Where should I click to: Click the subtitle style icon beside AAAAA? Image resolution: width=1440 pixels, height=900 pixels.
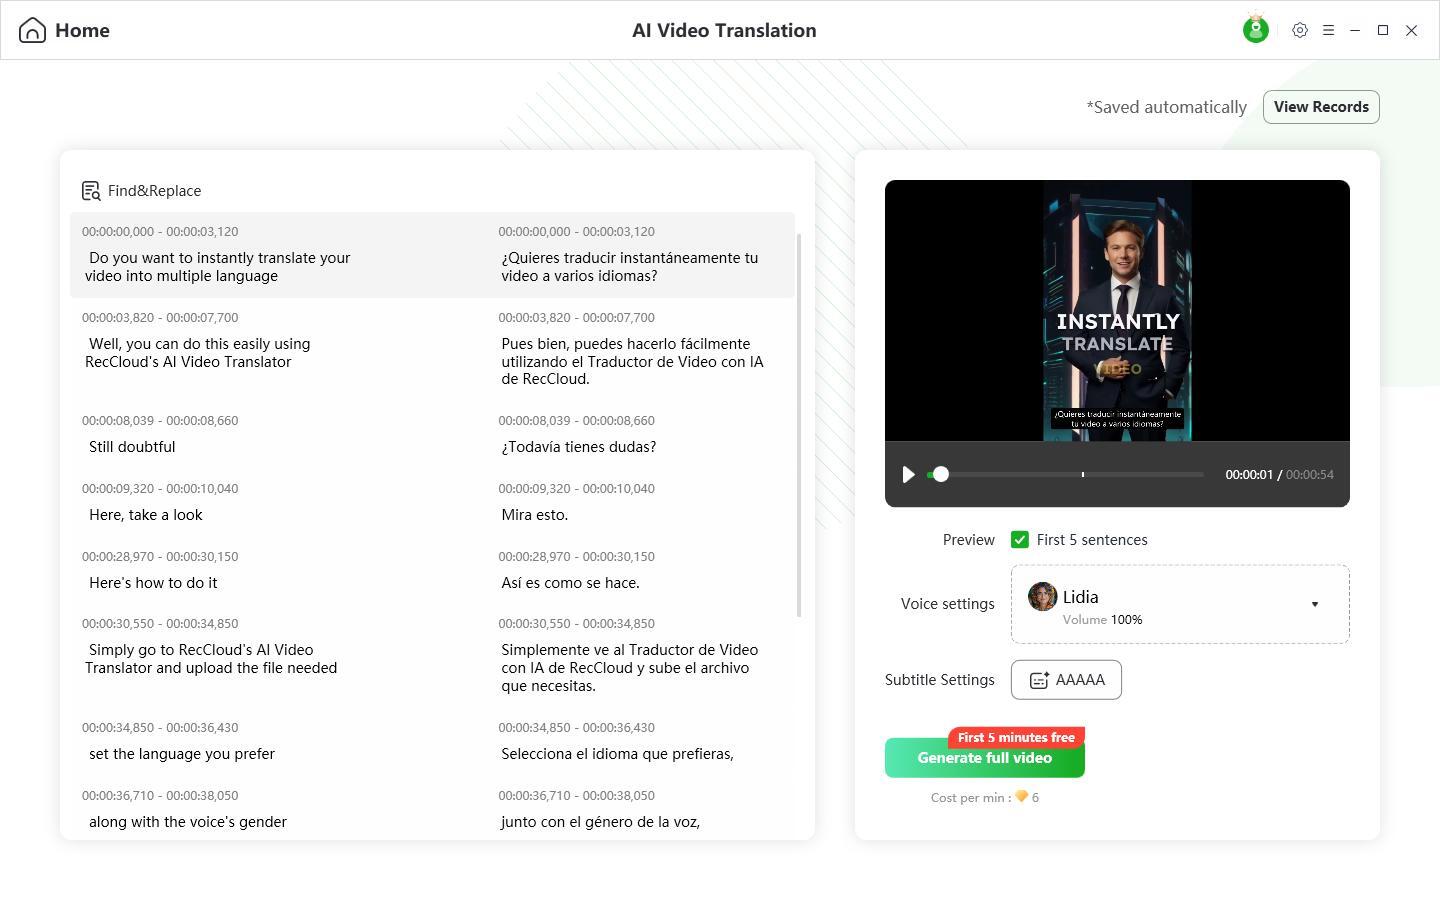(x=1039, y=680)
